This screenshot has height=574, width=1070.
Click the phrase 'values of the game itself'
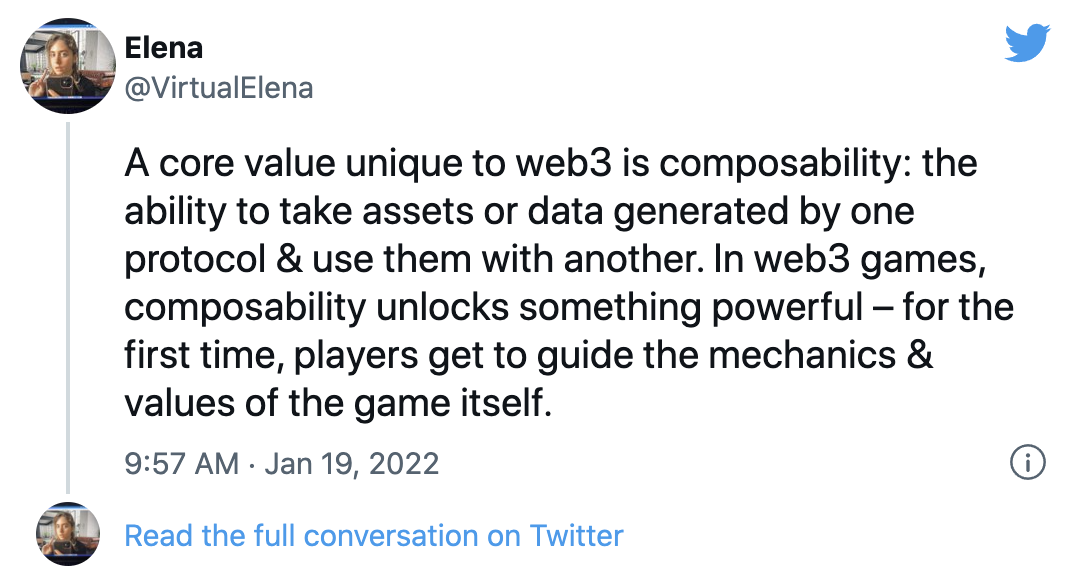337,405
